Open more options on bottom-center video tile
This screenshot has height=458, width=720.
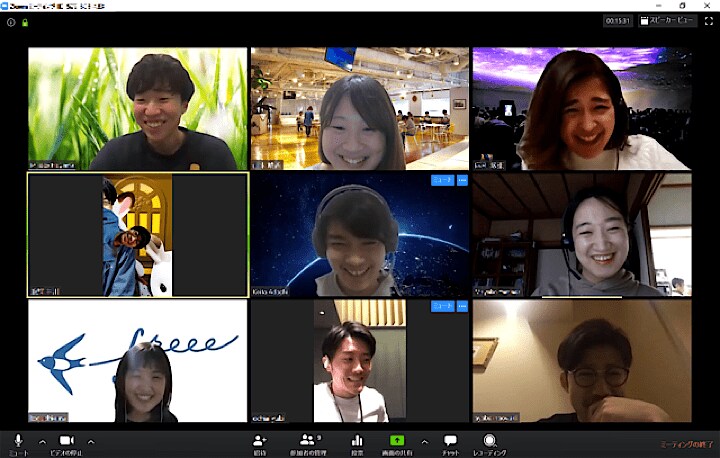pyautogui.click(x=462, y=307)
